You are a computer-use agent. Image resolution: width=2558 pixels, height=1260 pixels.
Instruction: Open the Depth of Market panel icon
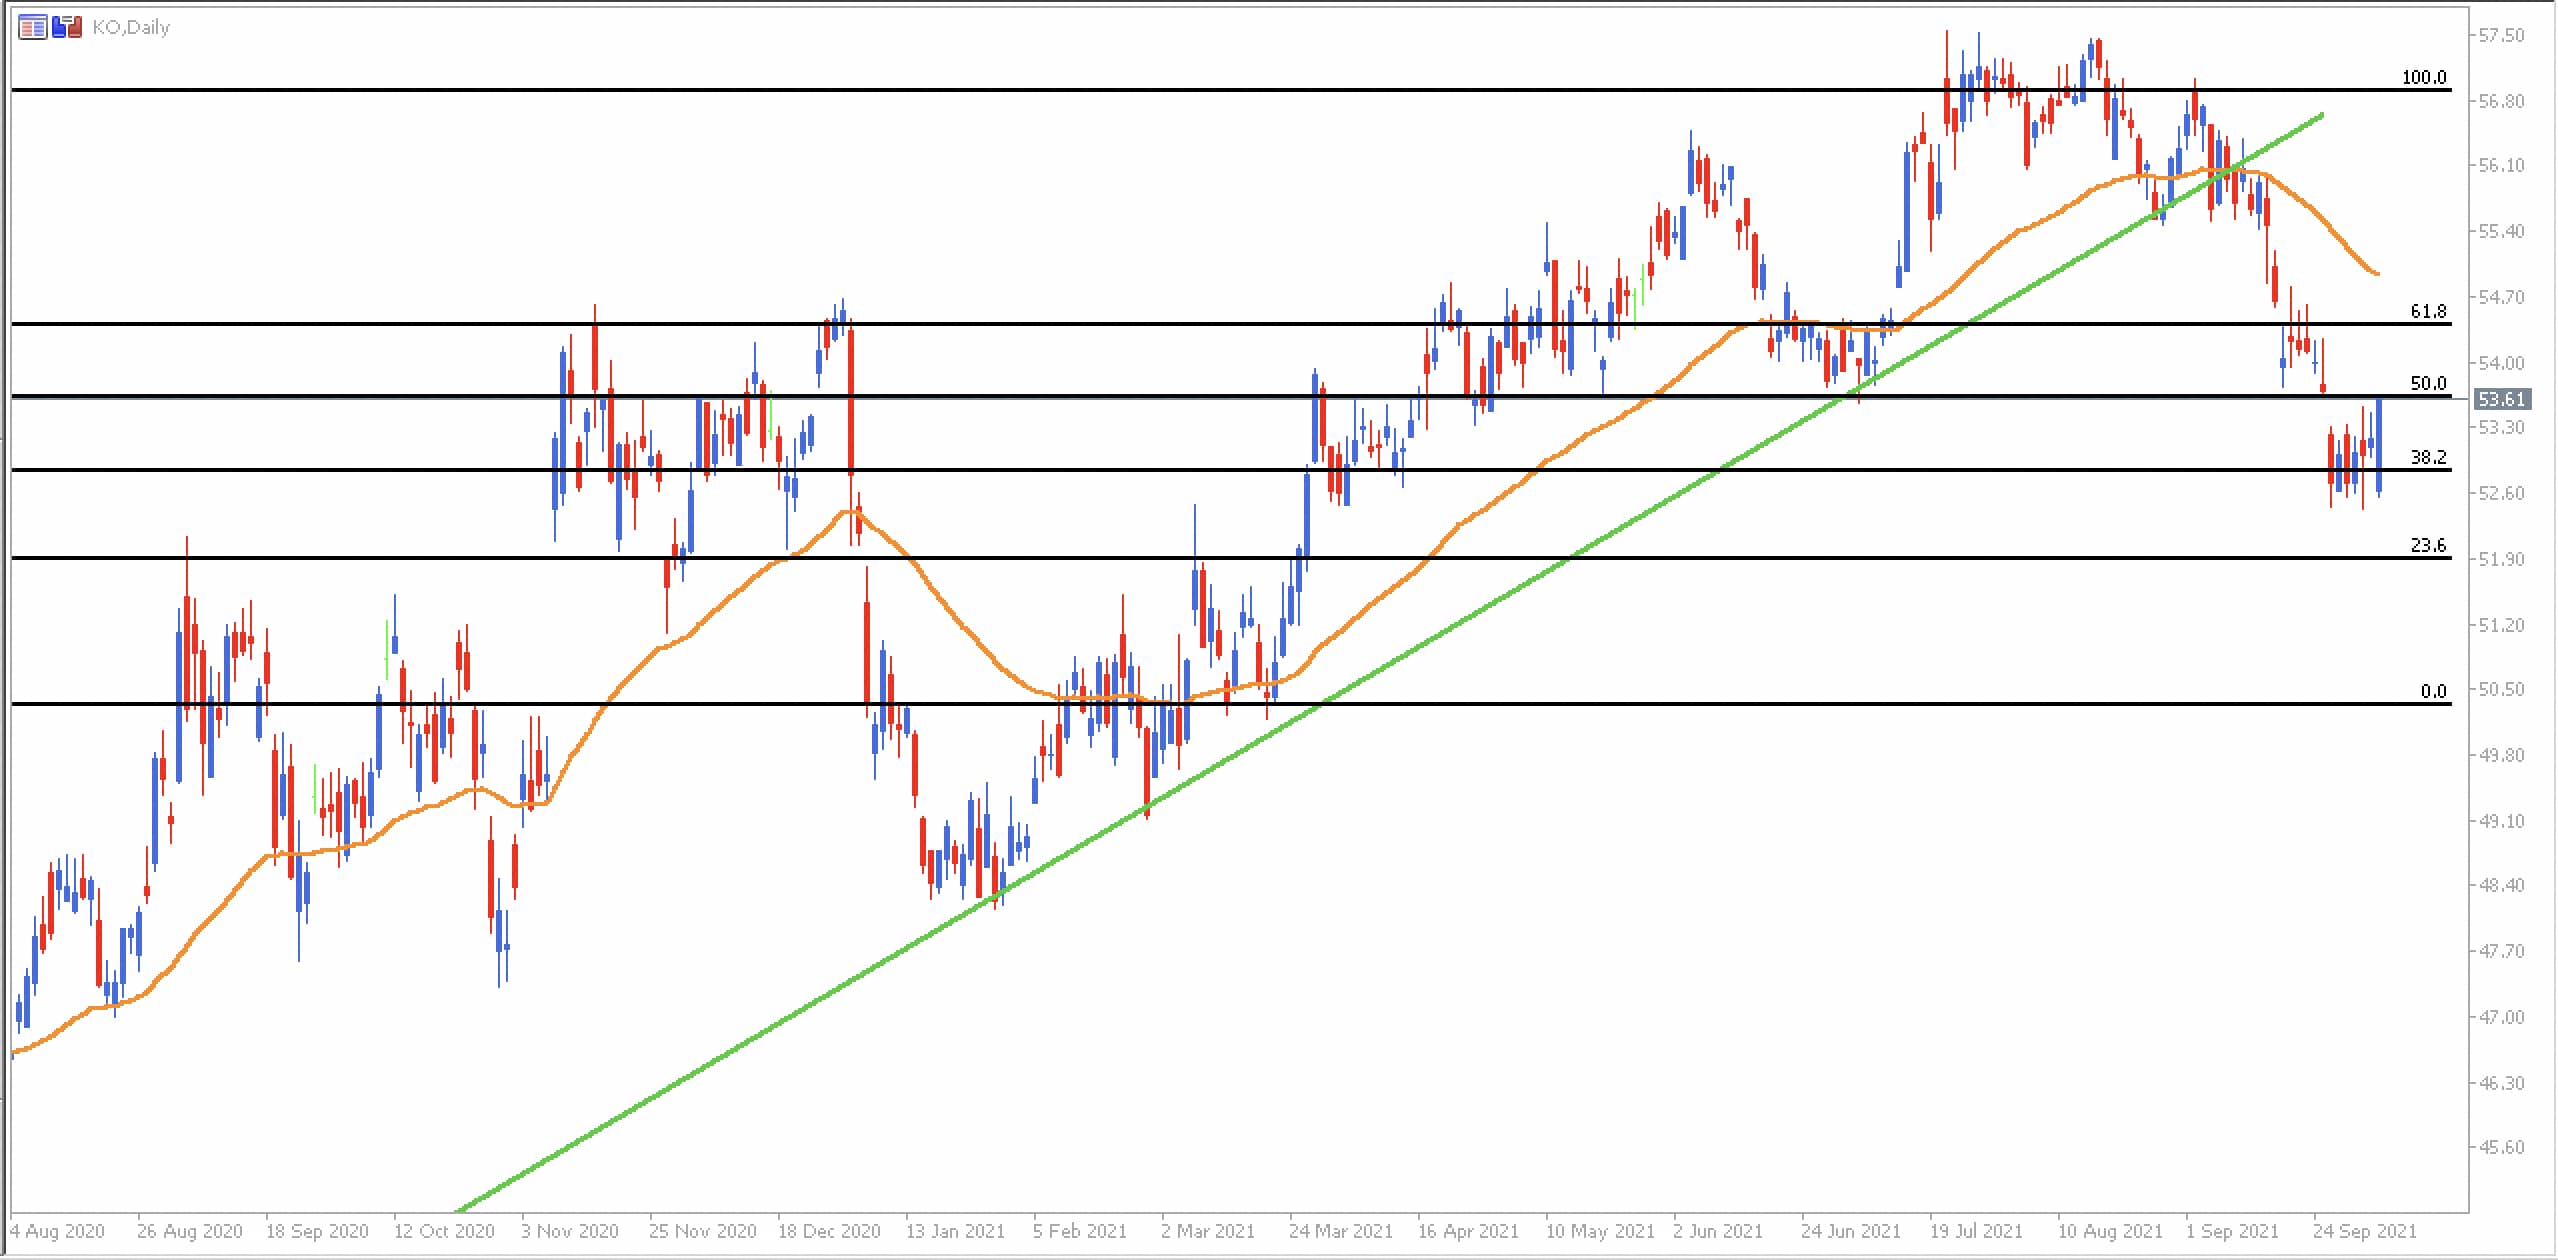click(33, 27)
